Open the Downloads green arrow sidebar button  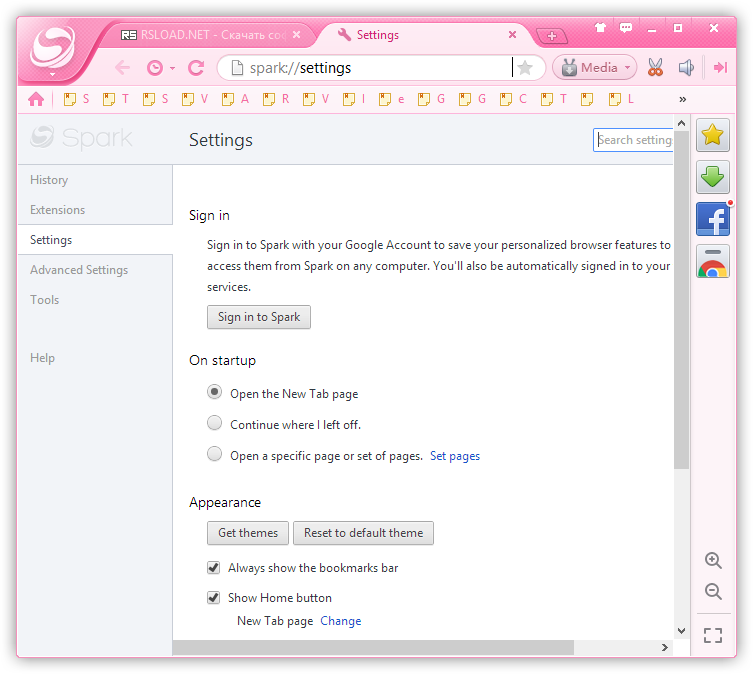point(713,177)
